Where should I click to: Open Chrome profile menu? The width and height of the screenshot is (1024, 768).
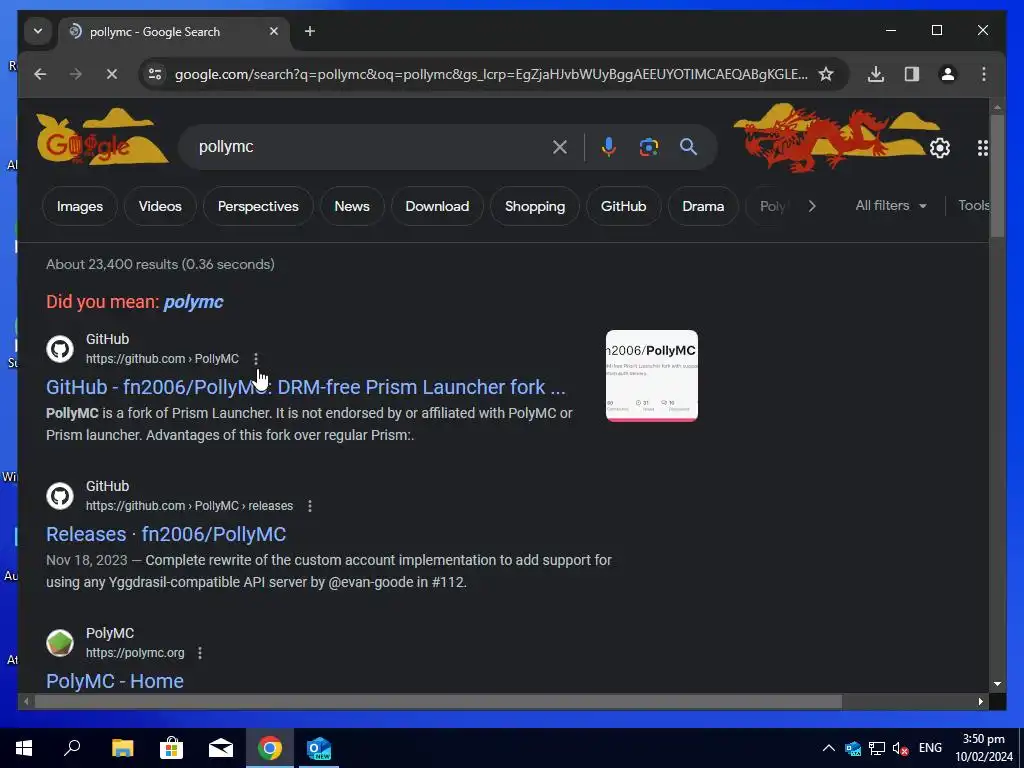pyautogui.click(x=948, y=74)
